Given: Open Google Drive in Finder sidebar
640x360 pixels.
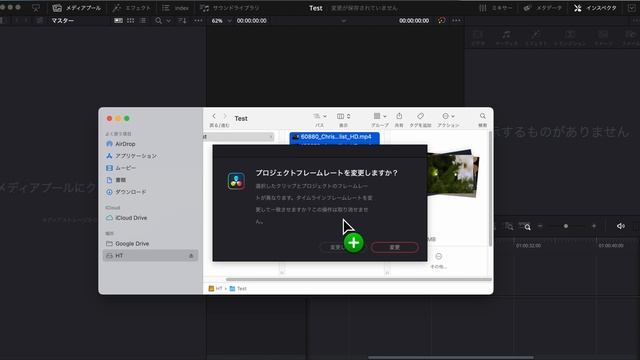Looking at the screenshot, I should click(127, 244).
